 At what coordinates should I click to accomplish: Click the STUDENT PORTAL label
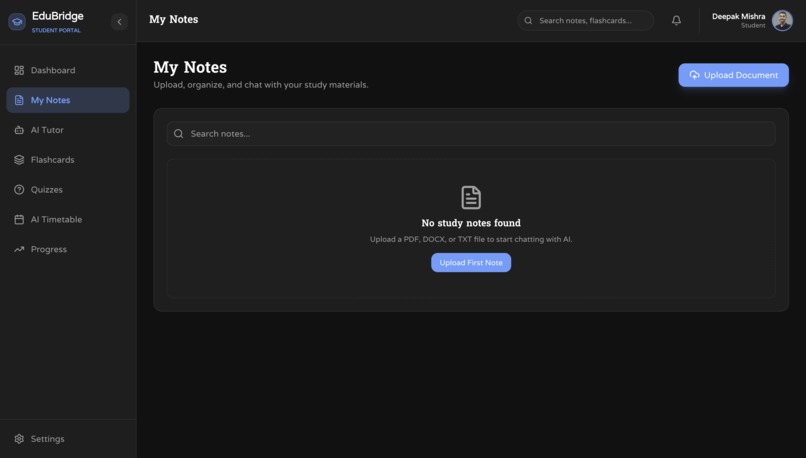56,30
